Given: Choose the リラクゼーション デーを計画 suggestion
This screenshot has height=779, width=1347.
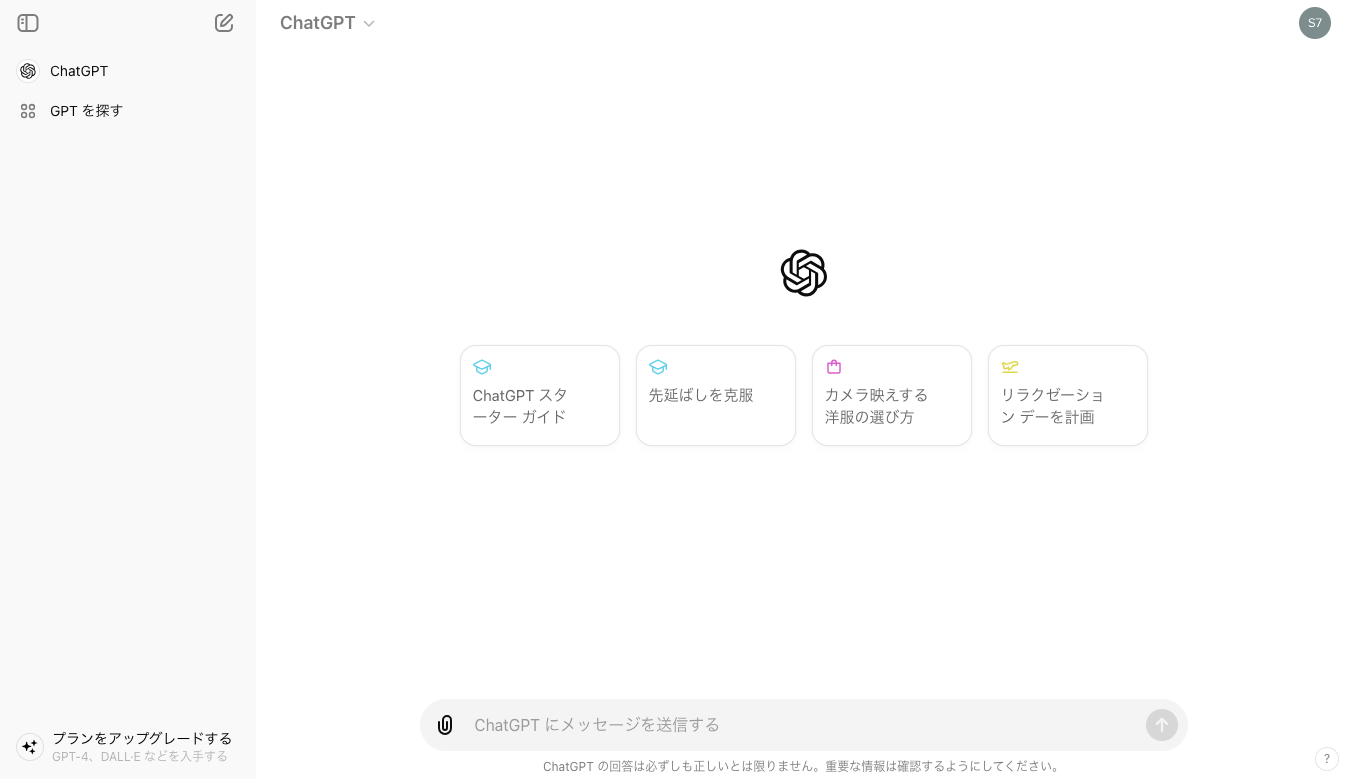Looking at the screenshot, I should [x=1067, y=395].
